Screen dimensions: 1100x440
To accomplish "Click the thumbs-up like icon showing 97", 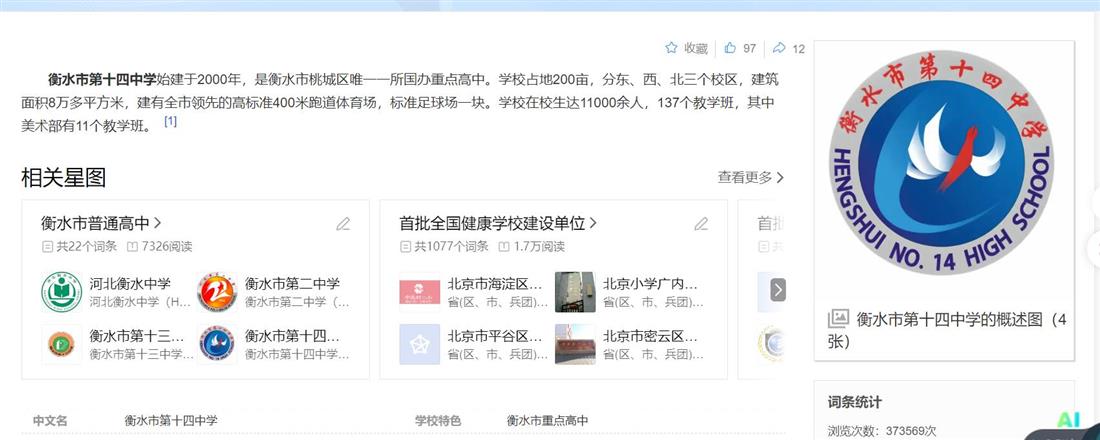I will pyautogui.click(x=730, y=48).
